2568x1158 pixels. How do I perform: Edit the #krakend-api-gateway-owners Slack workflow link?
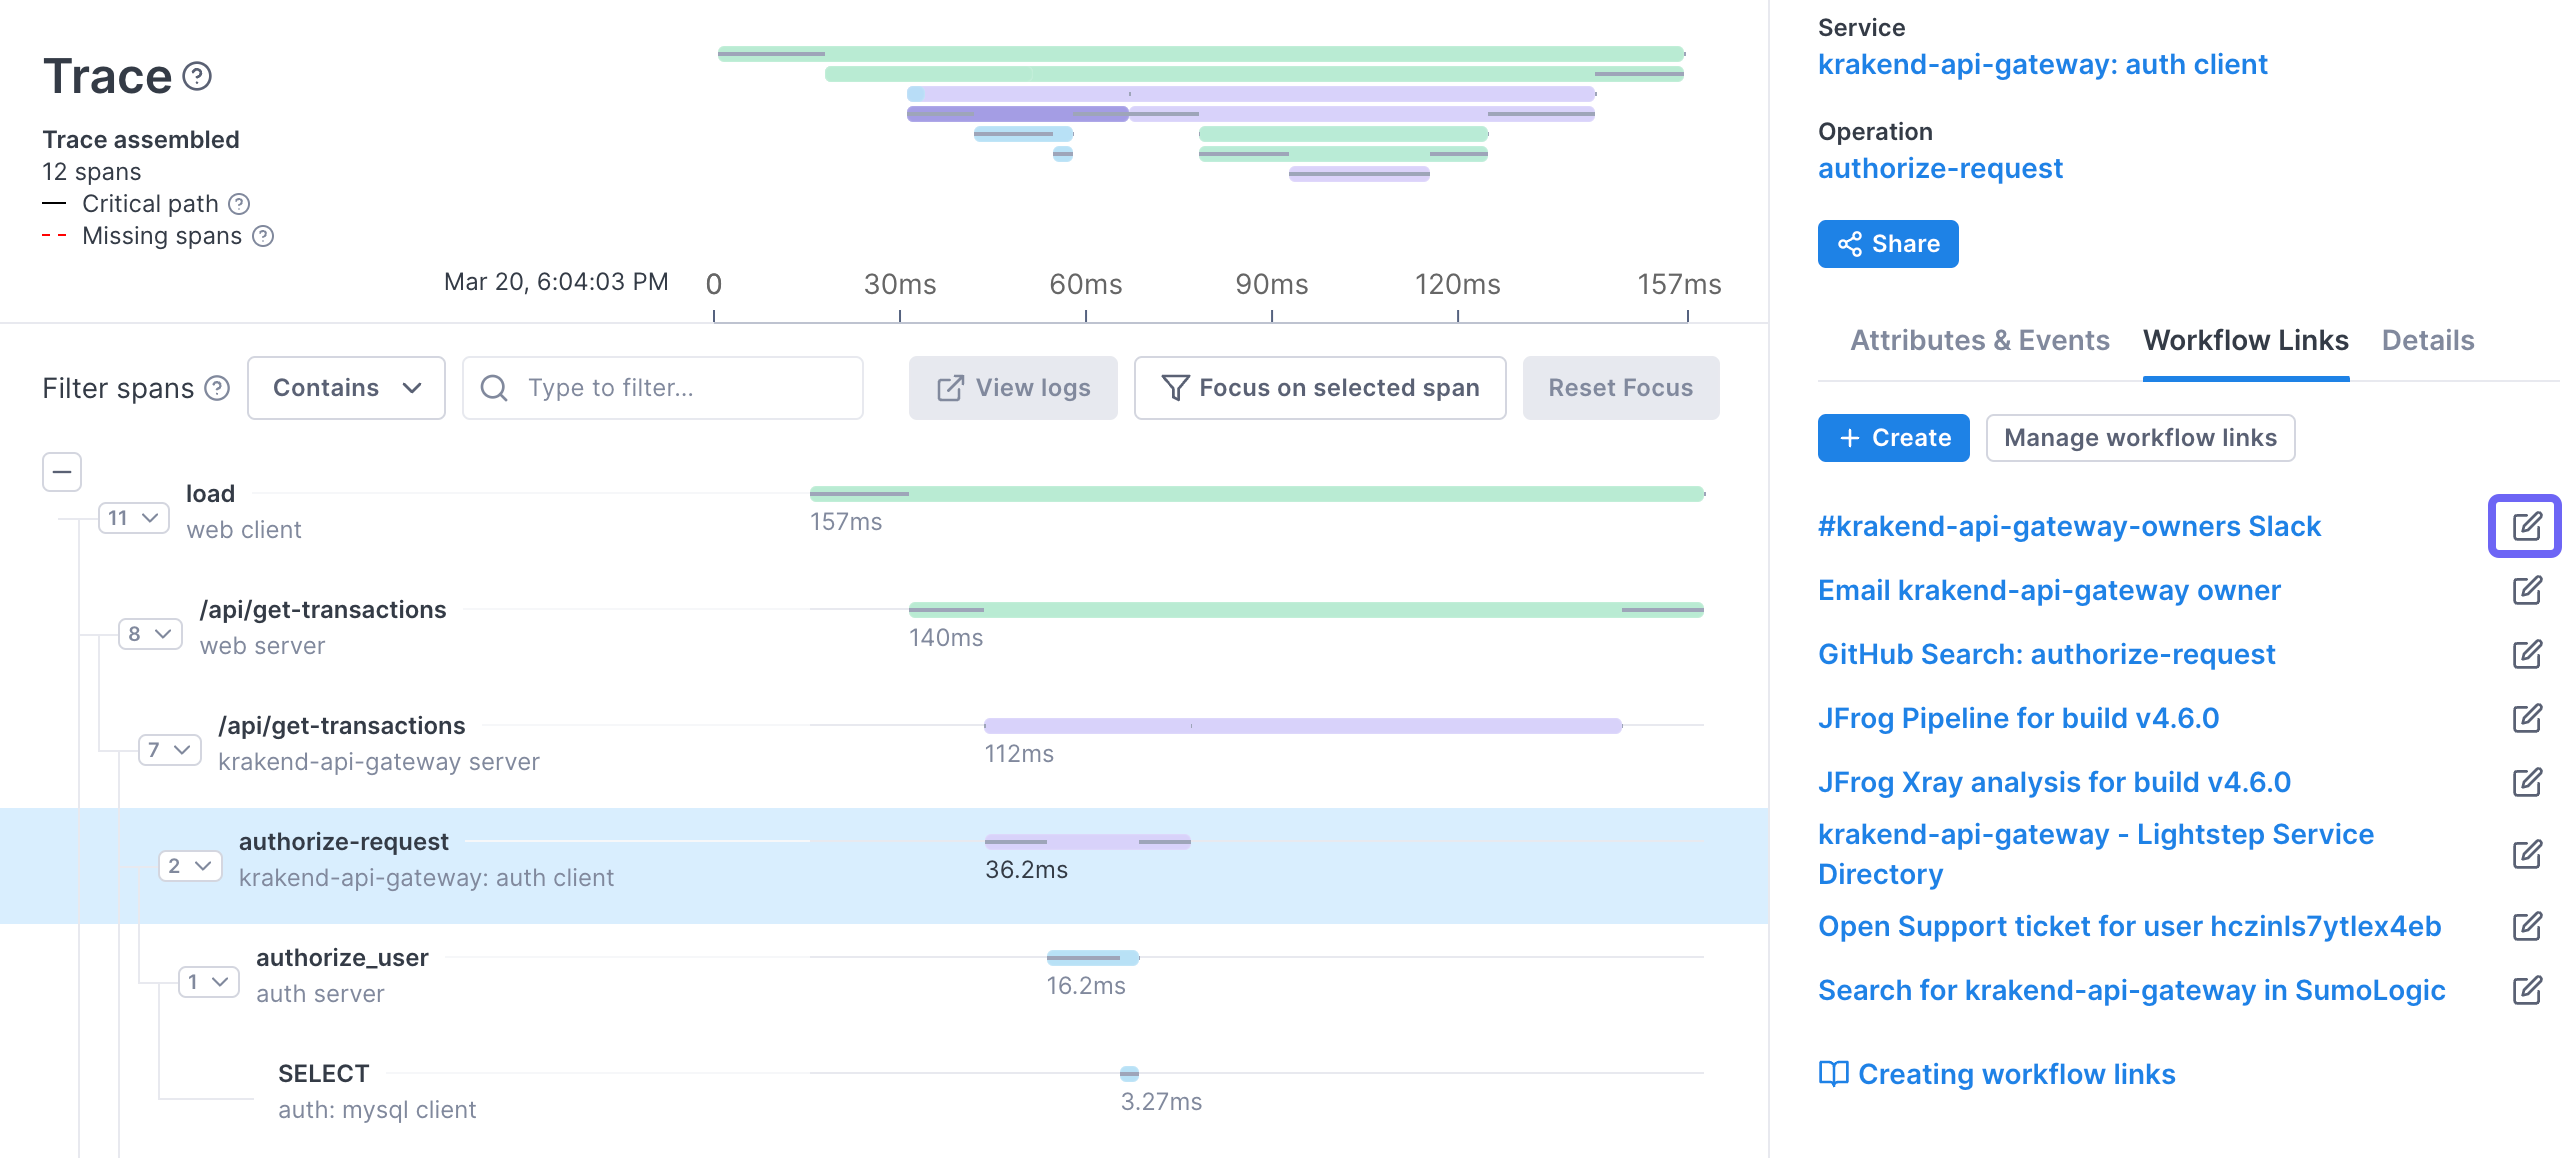[2526, 526]
